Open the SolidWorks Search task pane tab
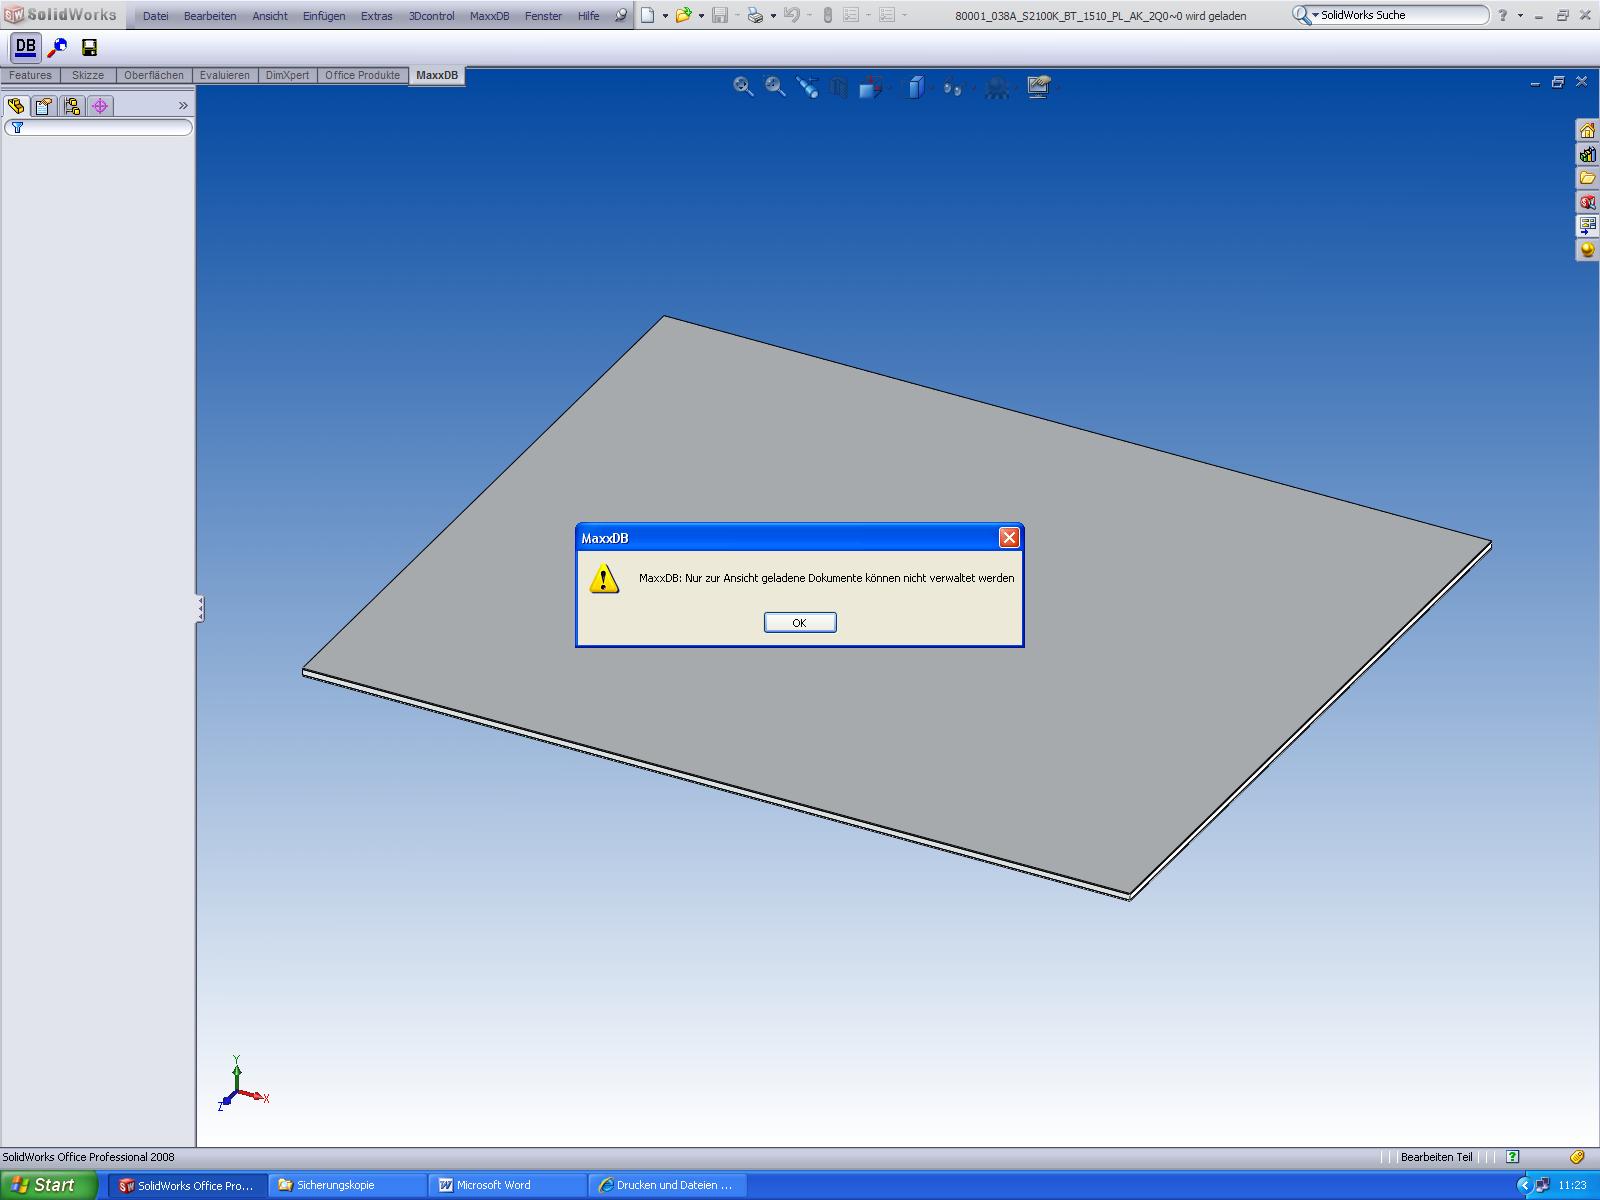 pyautogui.click(x=1587, y=202)
